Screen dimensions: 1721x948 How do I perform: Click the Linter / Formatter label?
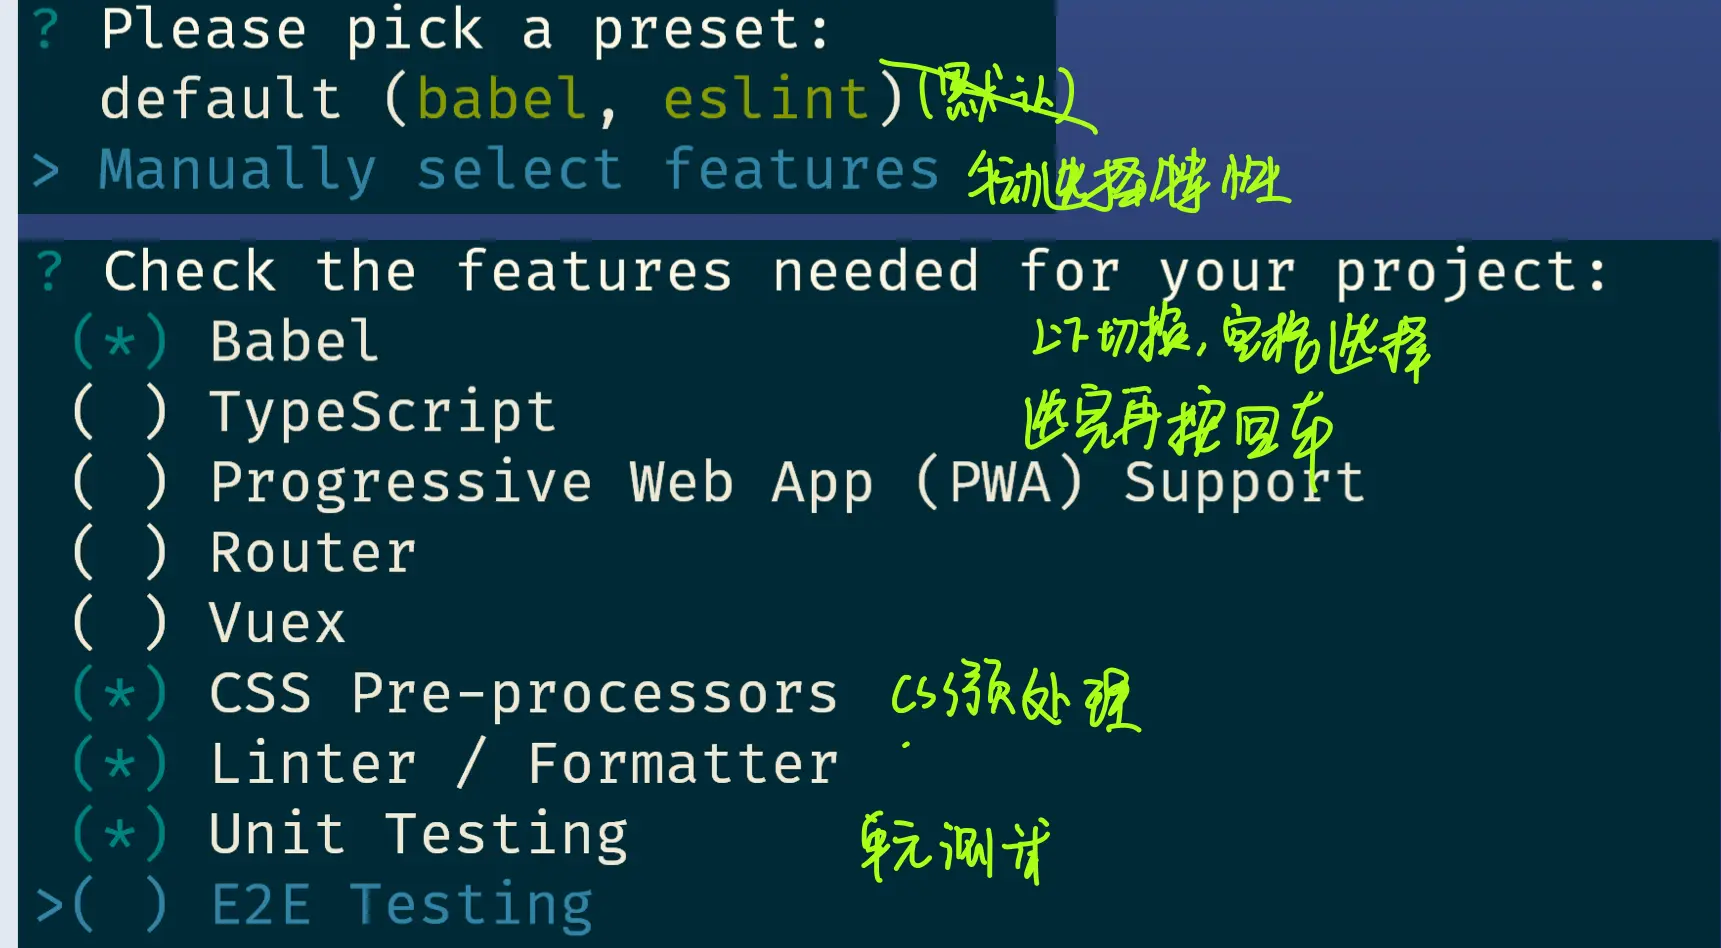coord(524,764)
